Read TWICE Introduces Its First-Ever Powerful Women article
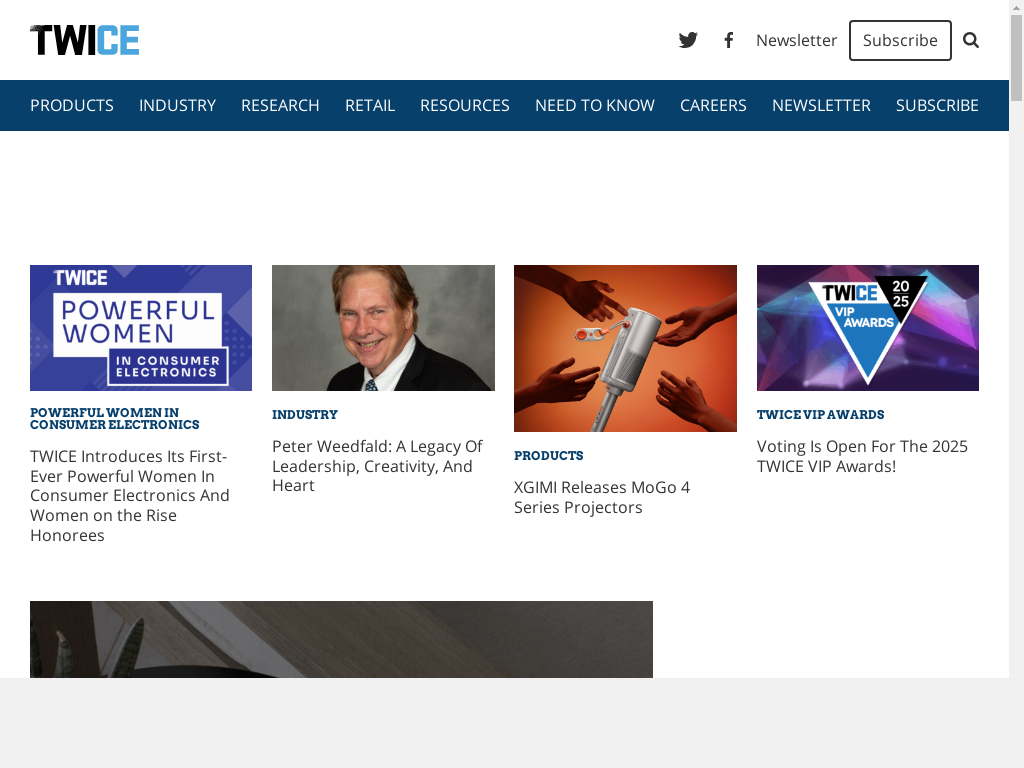1024x768 pixels. 130,496
